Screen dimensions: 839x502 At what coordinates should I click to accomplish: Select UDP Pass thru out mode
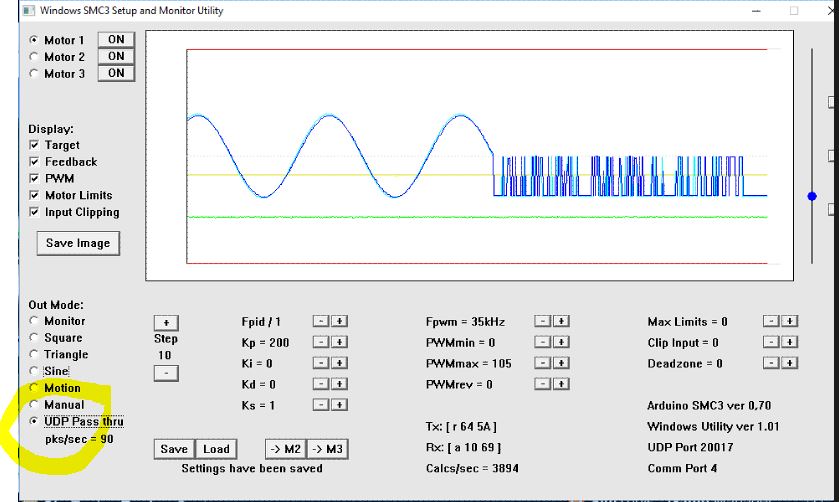pyautogui.click(x=34, y=421)
